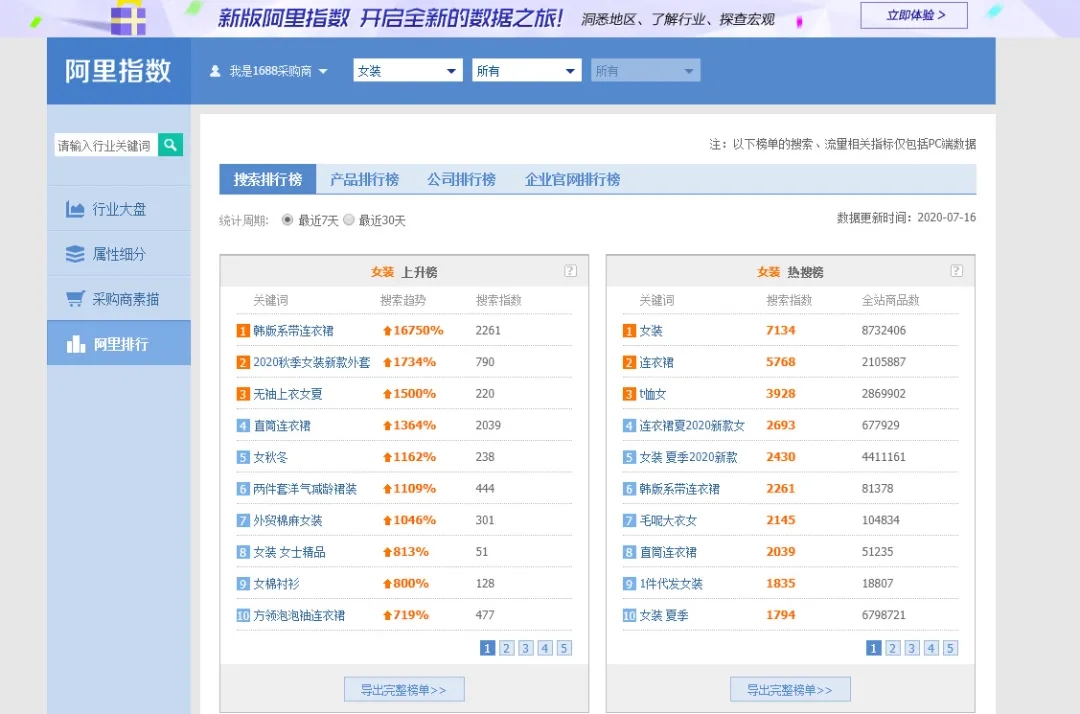Viewport: 1080px width, 714px height.
Task: Go to page 4 of 热搜榜
Action: pos(931,648)
